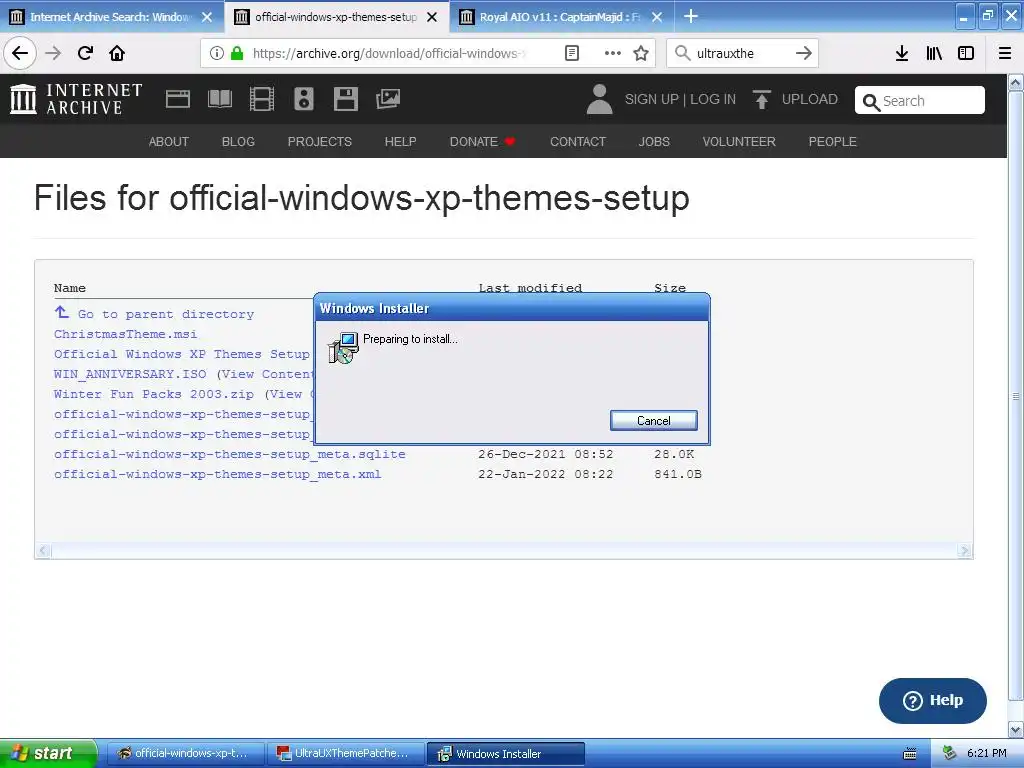Viewport: 1024px width, 768px height.
Task: Click the system tray icon next to clock
Action: click(950, 754)
